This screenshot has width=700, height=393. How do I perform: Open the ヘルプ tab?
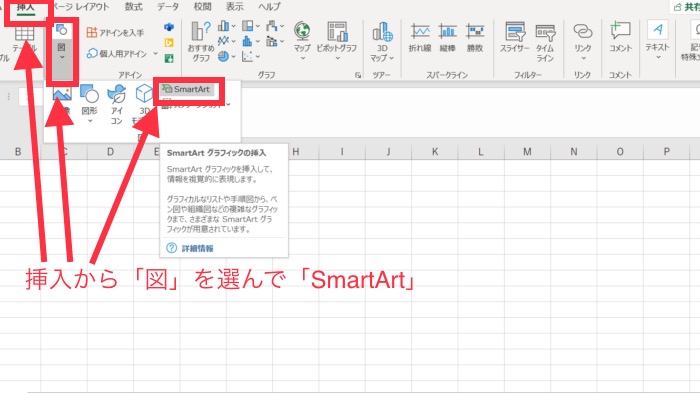click(269, 7)
